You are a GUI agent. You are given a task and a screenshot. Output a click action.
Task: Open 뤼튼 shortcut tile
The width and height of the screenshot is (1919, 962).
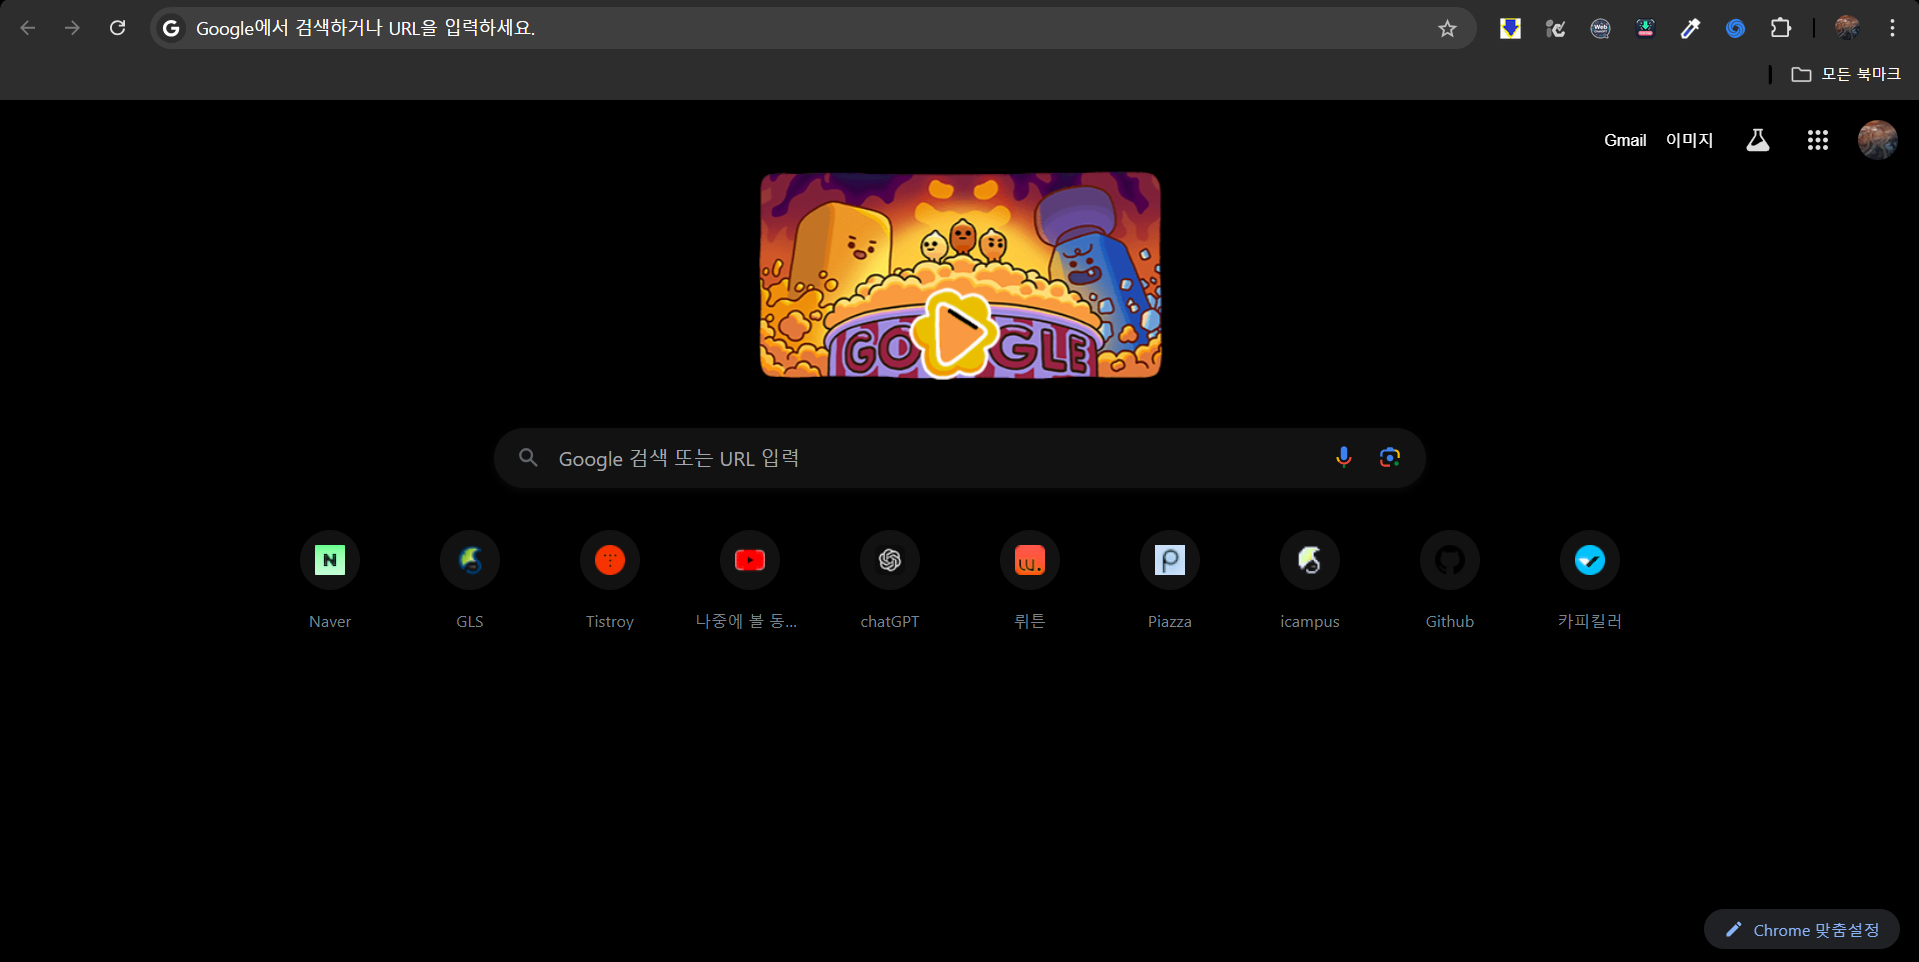point(1029,560)
